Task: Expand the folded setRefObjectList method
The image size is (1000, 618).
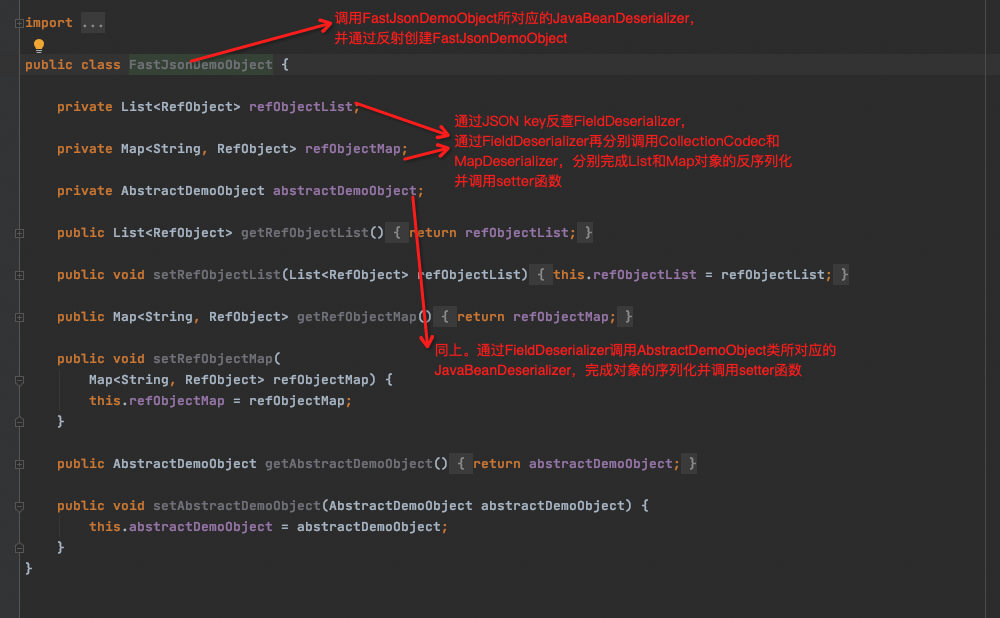Action: pyautogui.click(x=20, y=276)
